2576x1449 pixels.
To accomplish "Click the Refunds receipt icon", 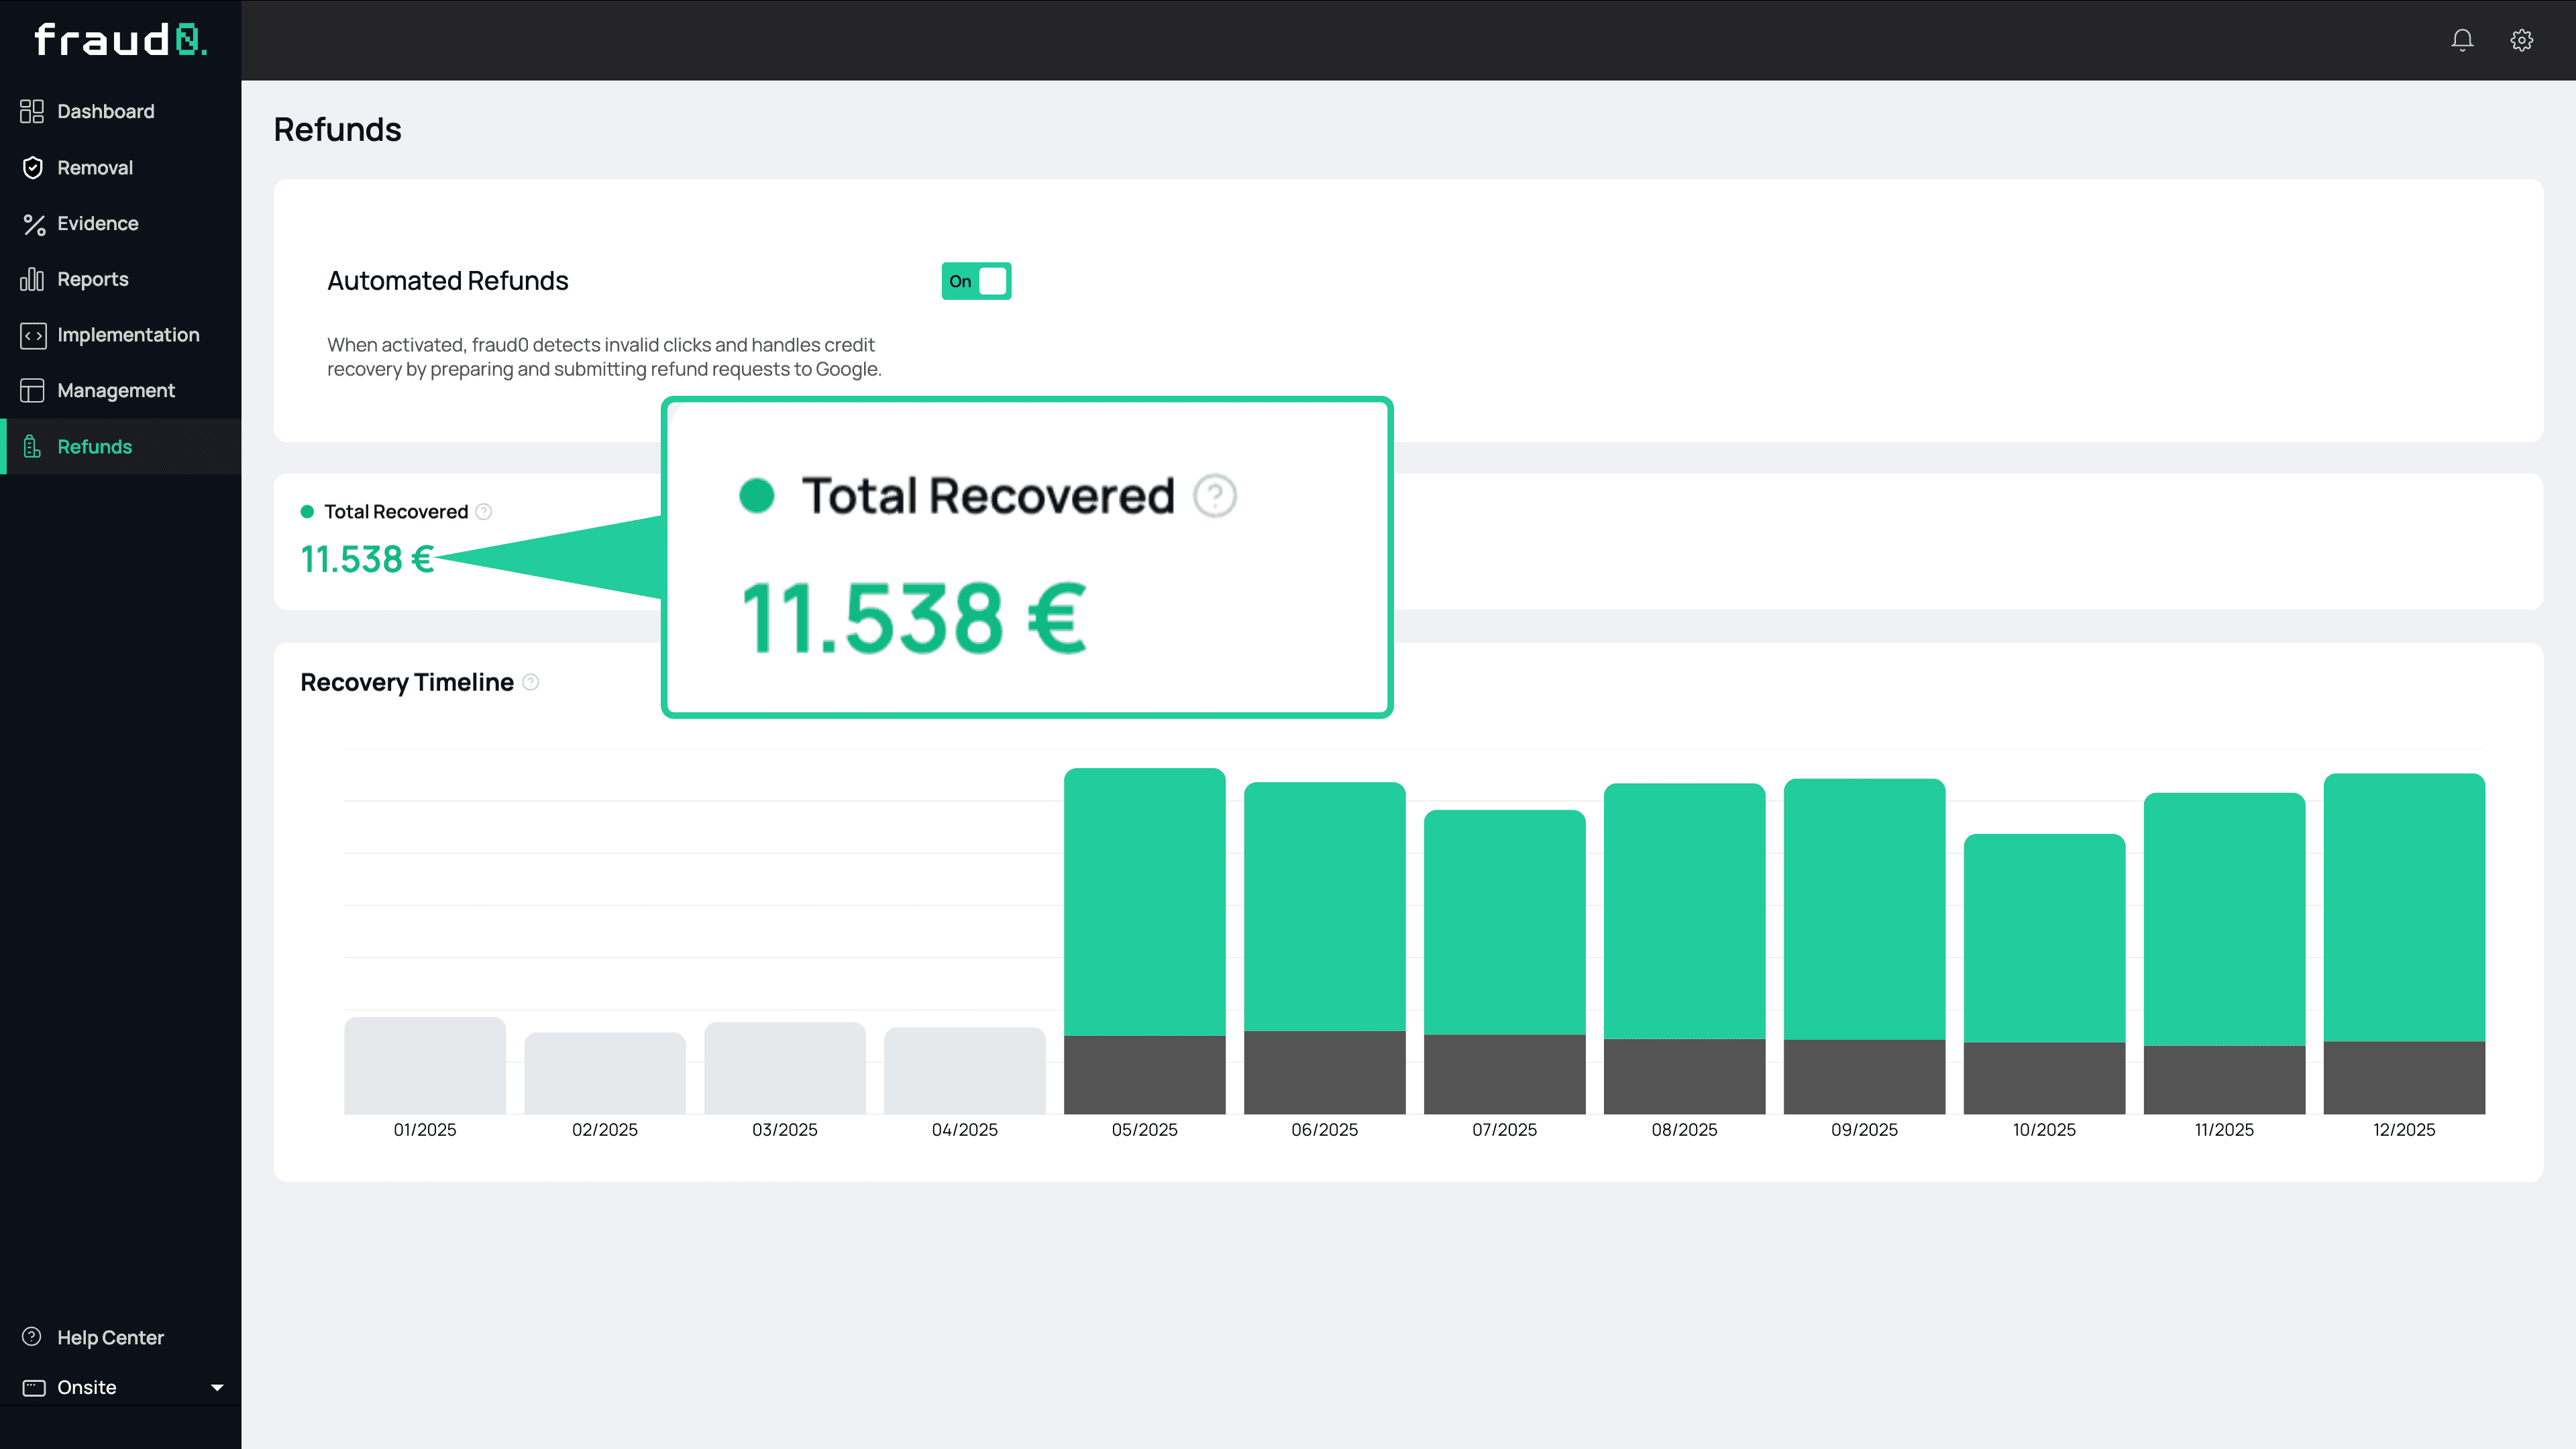I will tap(31, 446).
